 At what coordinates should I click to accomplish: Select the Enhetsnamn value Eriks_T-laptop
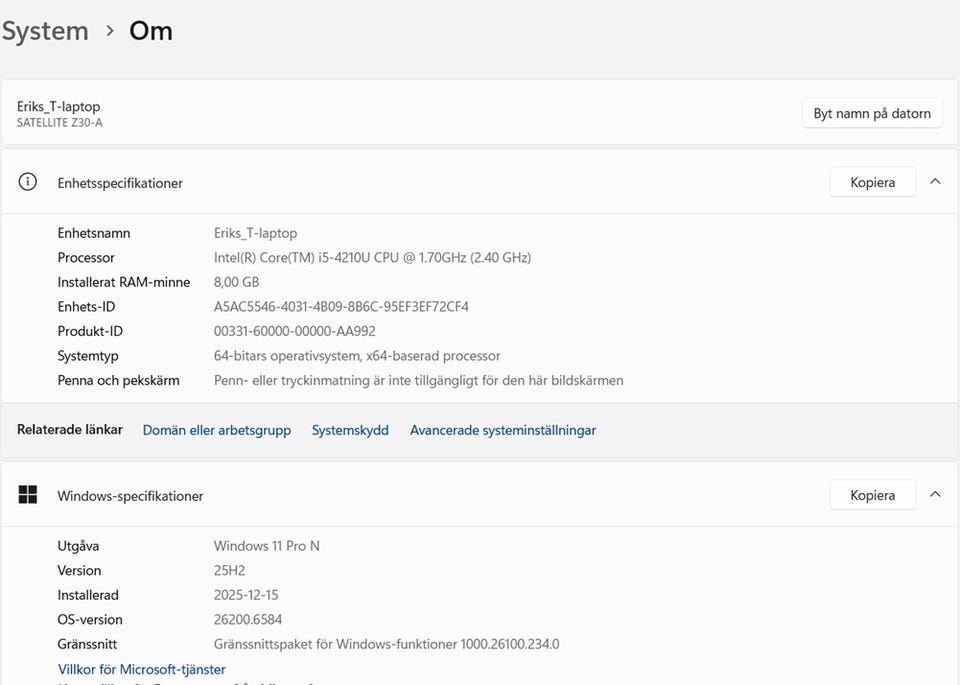pos(255,233)
